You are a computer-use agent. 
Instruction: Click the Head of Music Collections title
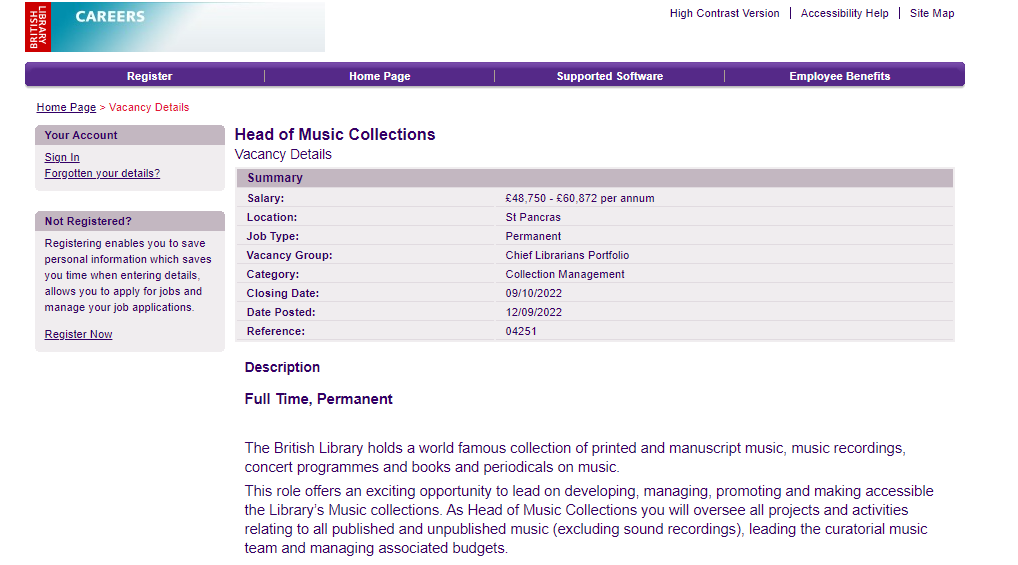[x=335, y=134]
